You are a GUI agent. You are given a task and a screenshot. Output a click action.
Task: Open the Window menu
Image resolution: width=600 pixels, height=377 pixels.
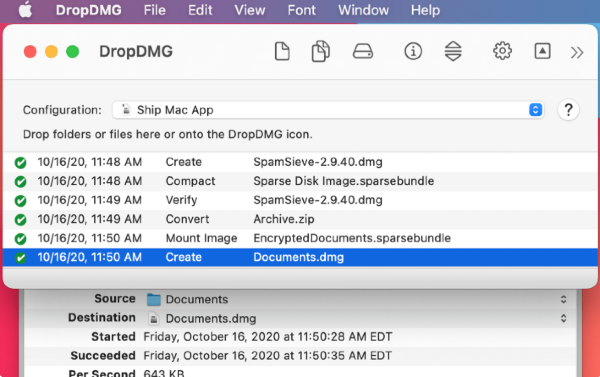[363, 10]
